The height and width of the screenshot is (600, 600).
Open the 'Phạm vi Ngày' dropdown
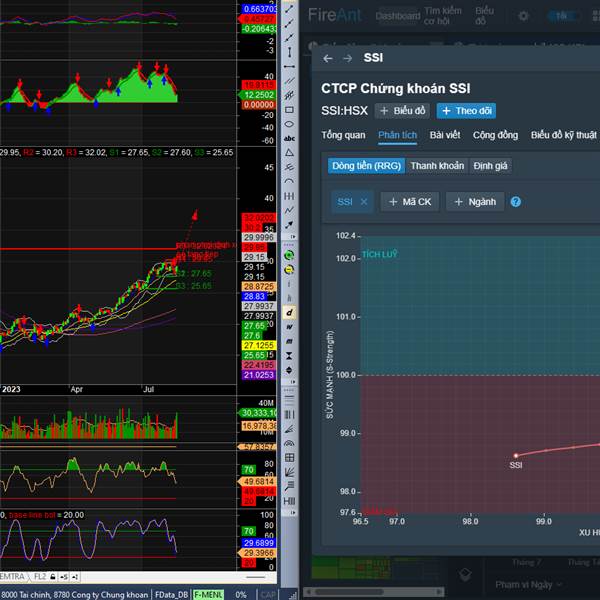[x=528, y=585]
